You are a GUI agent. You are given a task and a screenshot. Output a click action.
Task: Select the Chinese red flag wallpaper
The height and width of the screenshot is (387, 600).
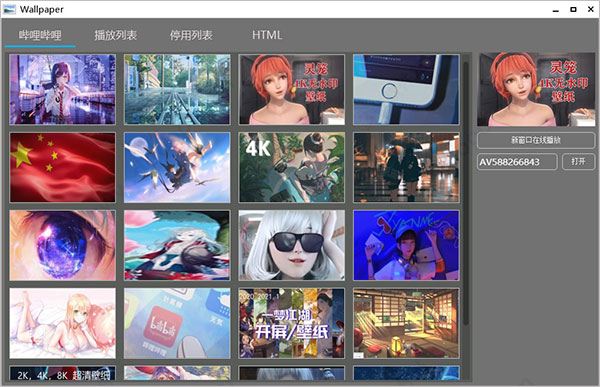click(62, 167)
